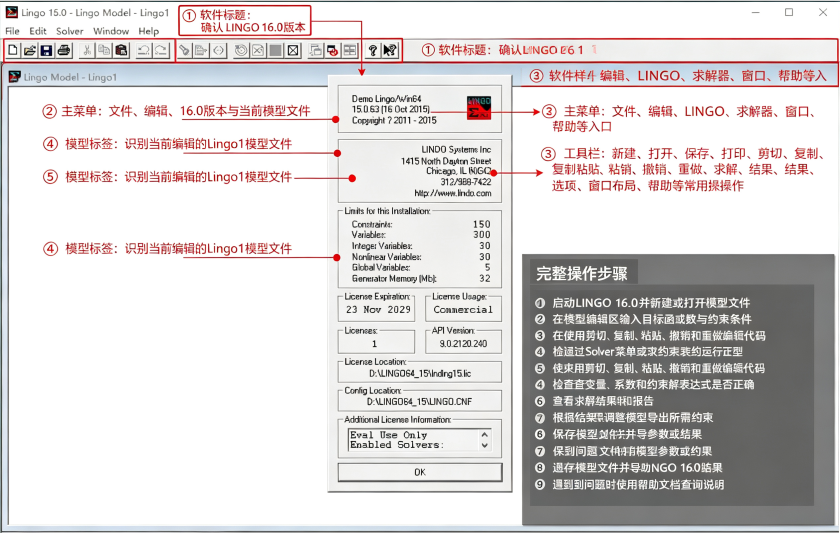Viewport: 840px width, 533px height.
Task: Click the Lingo app icon in the title bar
Action: click(11, 12)
